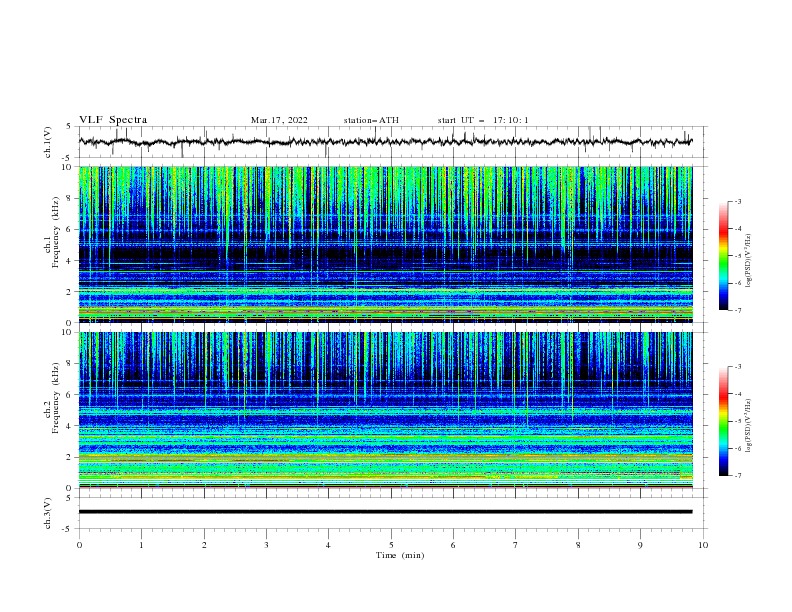Select the "ch.2 Frequency (kHz)" axis label
This screenshot has height=612, width=792.
pos(52,398)
